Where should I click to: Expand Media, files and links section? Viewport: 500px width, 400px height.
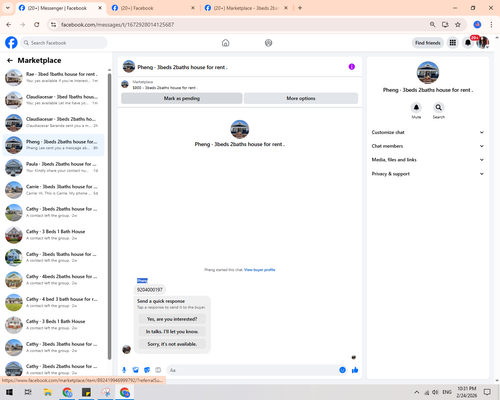428,160
